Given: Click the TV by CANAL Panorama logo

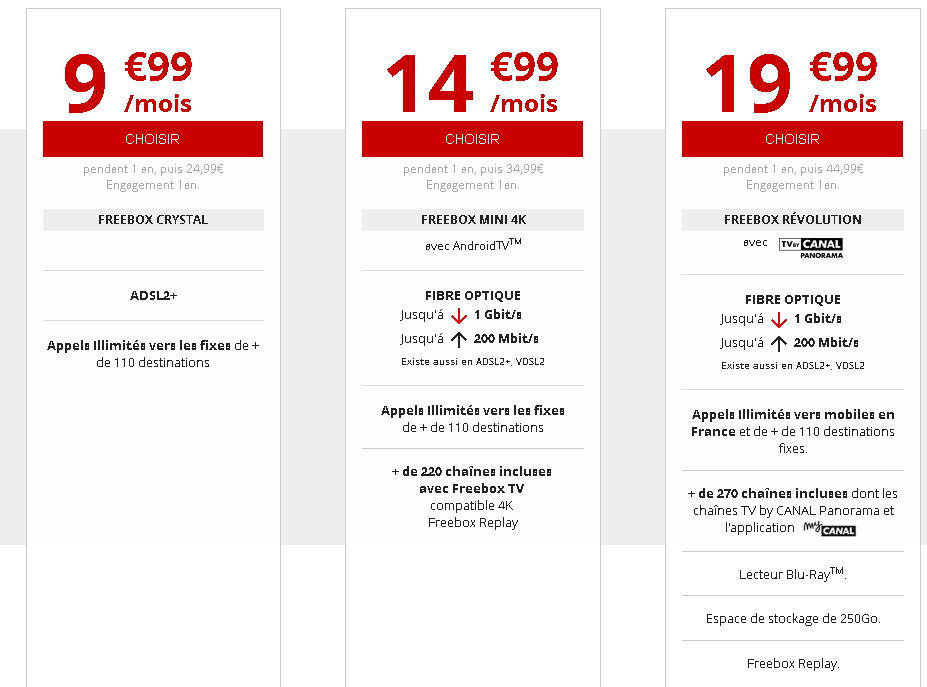Looking at the screenshot, I should pos(810,247).
